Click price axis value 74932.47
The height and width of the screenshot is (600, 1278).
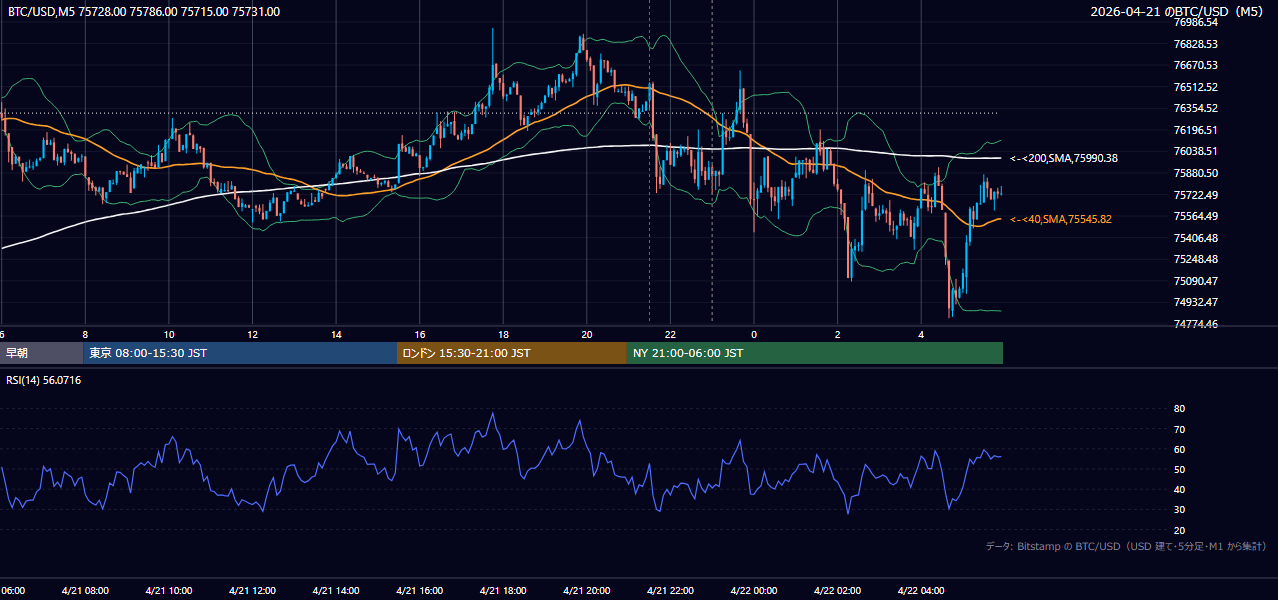[1195, 302]
